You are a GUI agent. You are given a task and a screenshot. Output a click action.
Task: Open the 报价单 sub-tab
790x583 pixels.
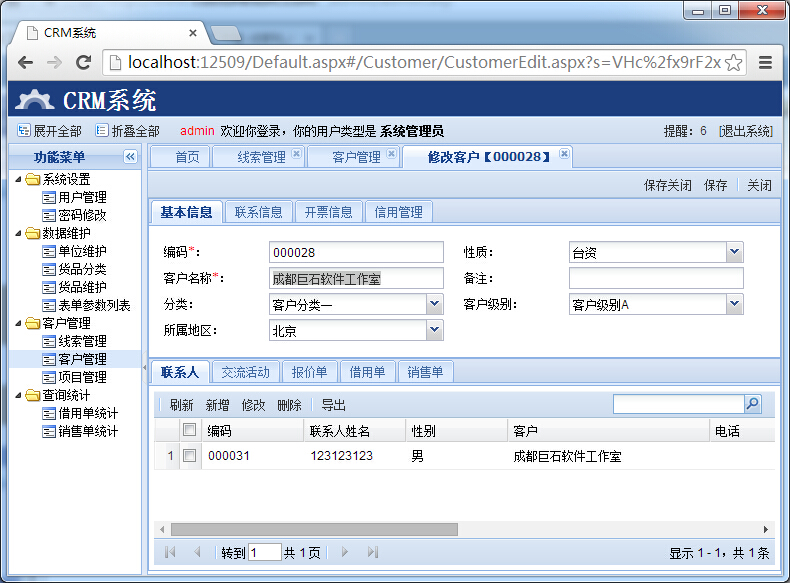(x=309, y=372)
